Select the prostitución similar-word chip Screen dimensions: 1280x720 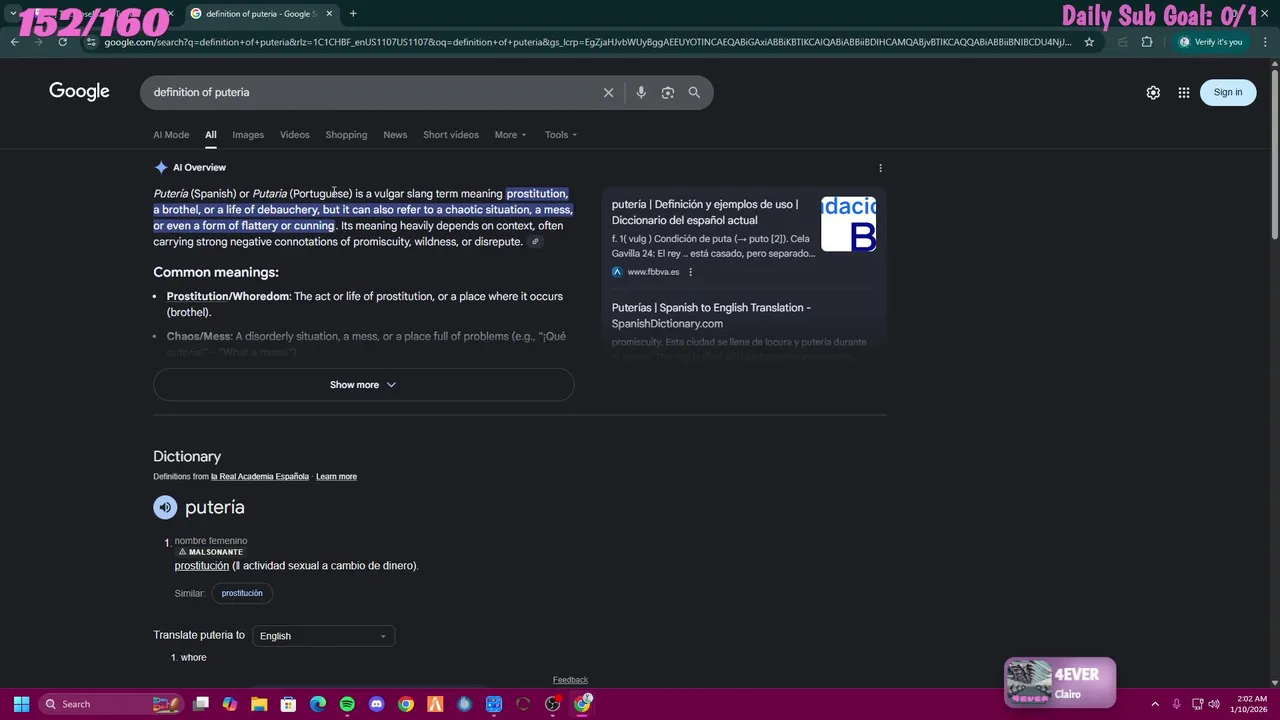pos(242,593)
